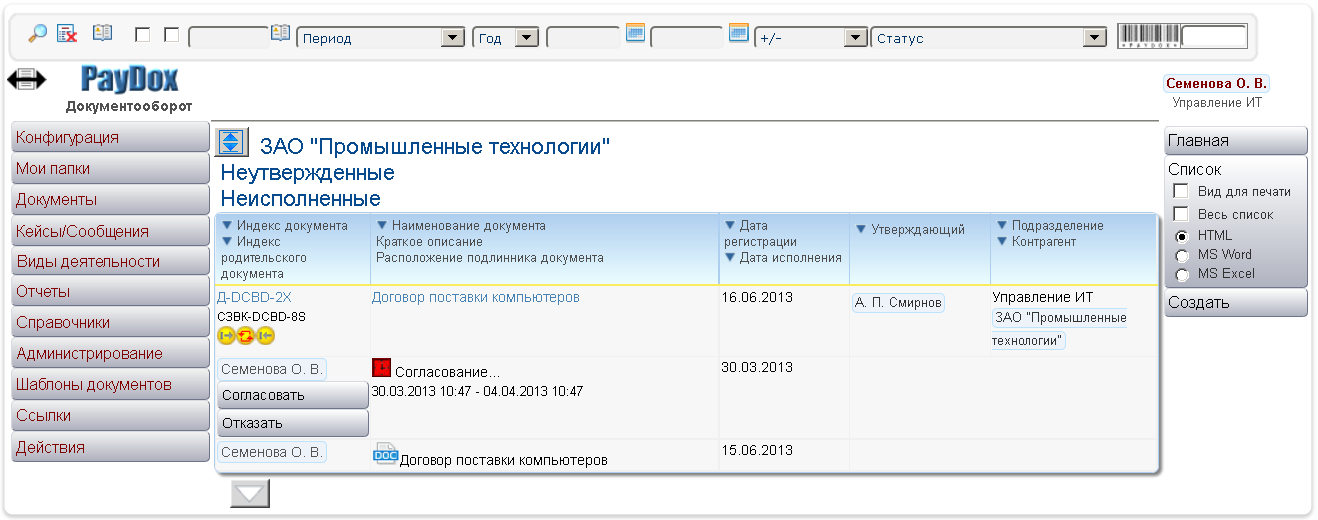
Task: Click the DOC file attachment icon
Action: (x=385, y=454)
